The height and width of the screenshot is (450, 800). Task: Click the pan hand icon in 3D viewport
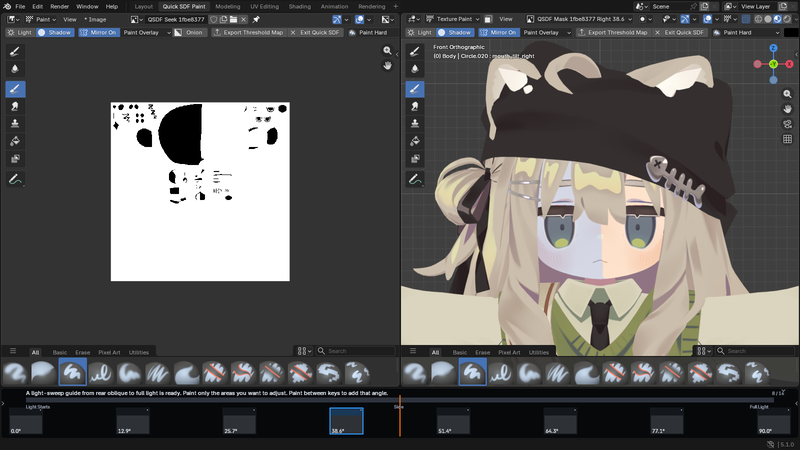[x=787, y=109]
